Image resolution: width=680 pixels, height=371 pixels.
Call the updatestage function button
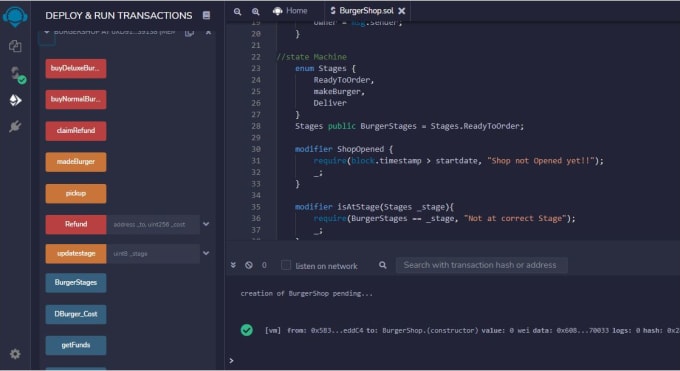point(76,253)
